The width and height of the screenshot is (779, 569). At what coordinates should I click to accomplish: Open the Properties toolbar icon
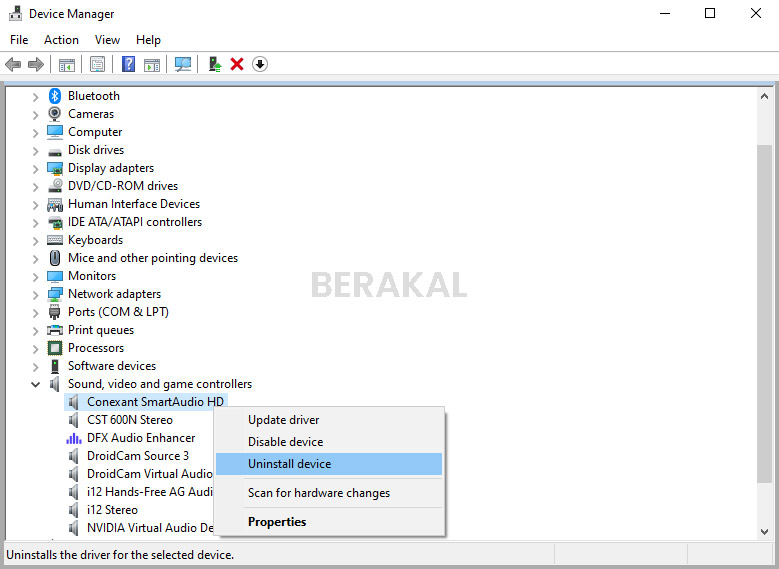click(97, 64)
